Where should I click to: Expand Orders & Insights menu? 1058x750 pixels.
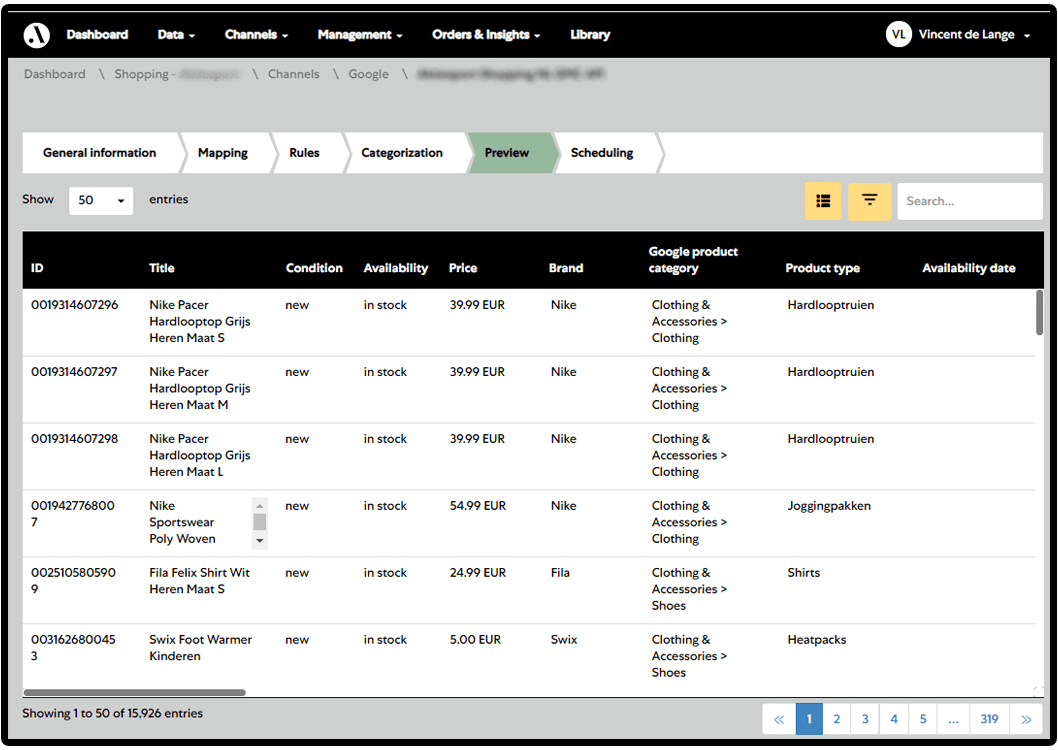pos(486,34)
